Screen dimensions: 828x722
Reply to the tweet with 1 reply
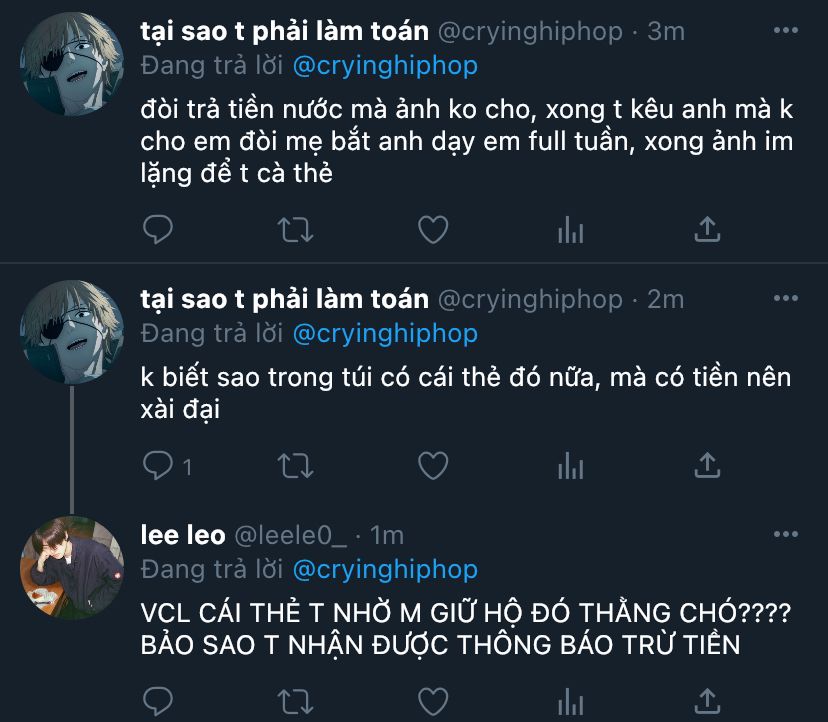coord(158,465)
